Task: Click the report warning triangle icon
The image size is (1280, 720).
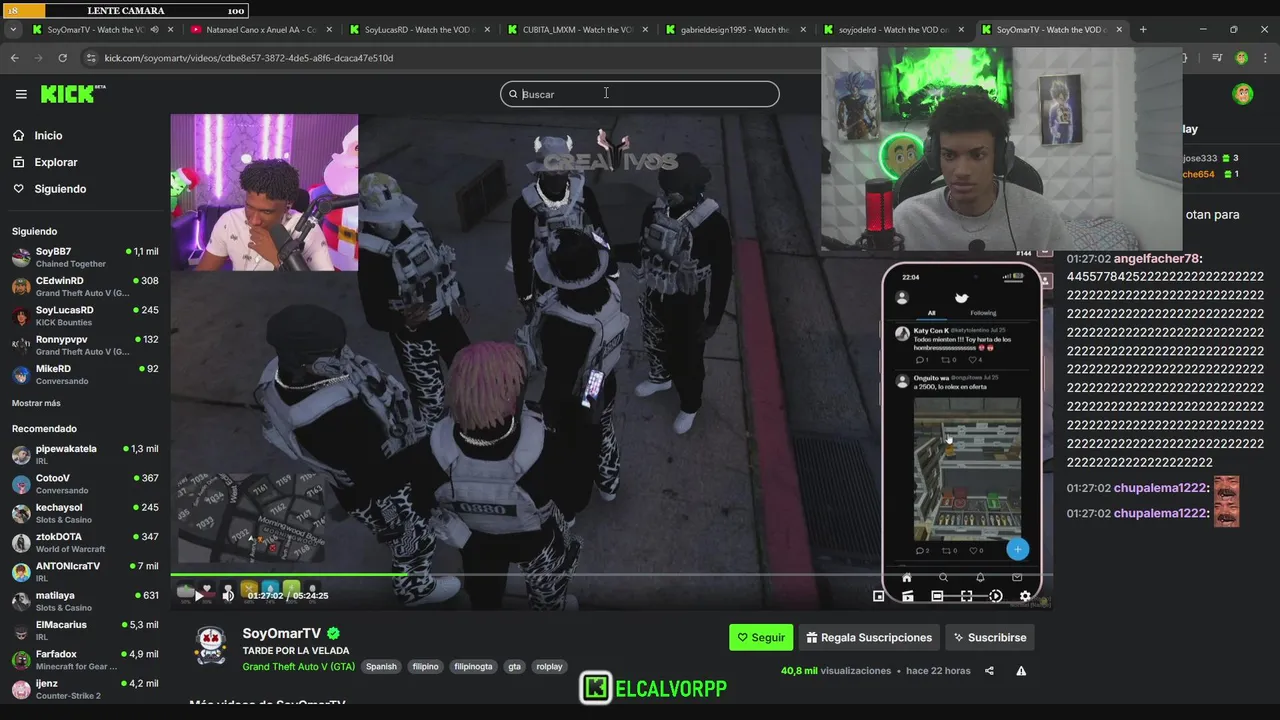Action: 1021,671
